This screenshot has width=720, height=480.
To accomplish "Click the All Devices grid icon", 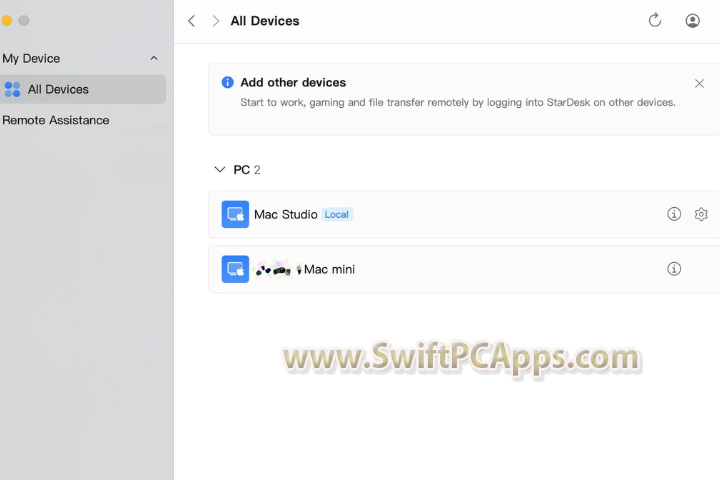I will [x=12, y=89].
